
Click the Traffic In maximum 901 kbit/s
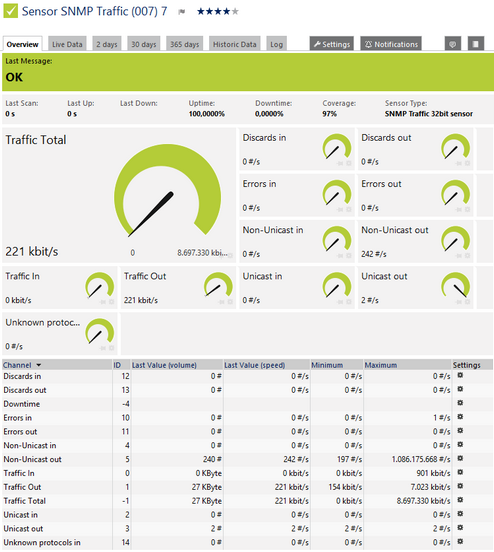pyautogui.click(x=433, y=473)
